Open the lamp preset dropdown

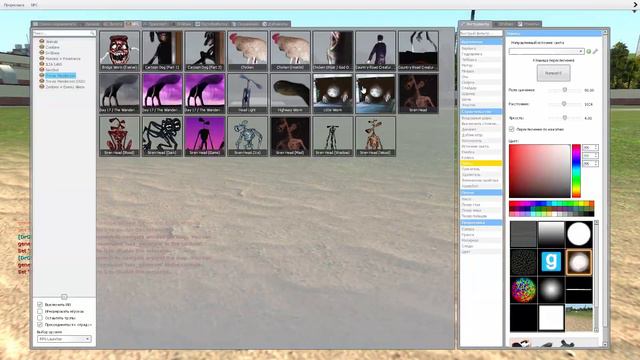pos(546,51)
